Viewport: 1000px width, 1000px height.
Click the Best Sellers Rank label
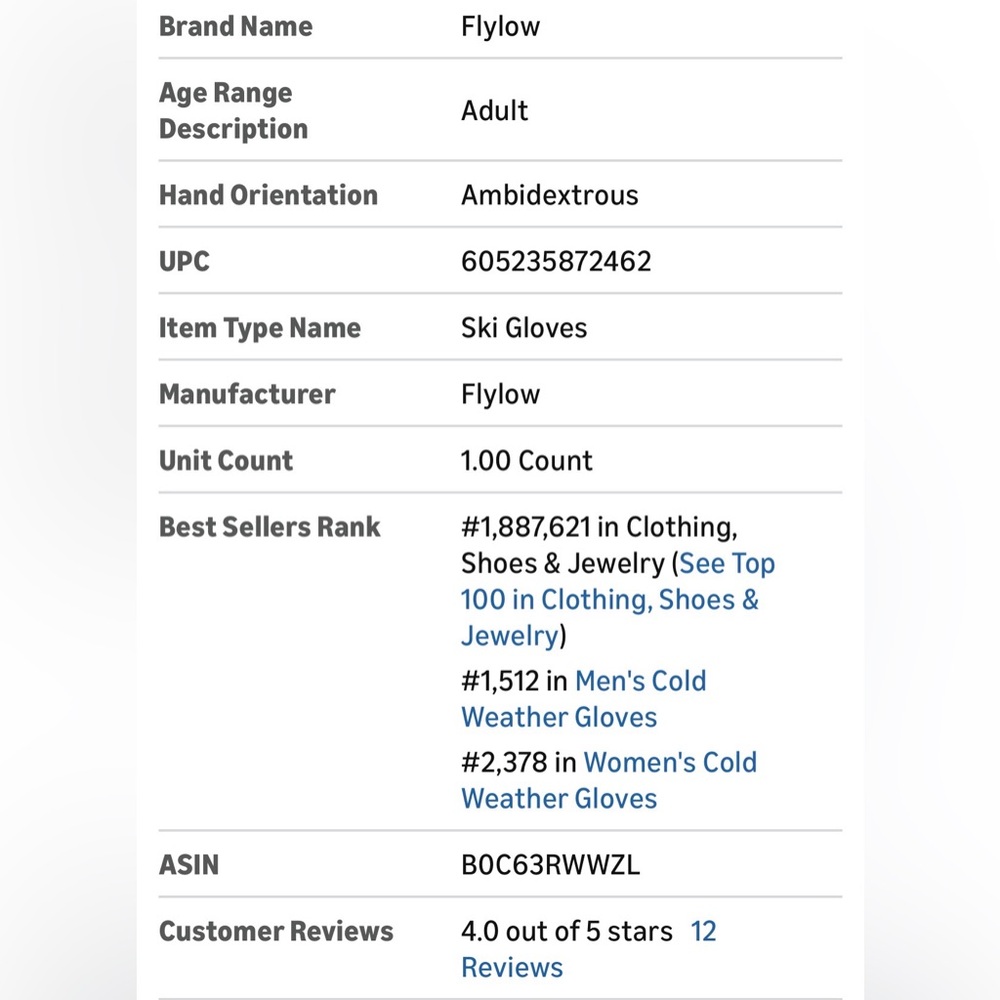(269, 527)
